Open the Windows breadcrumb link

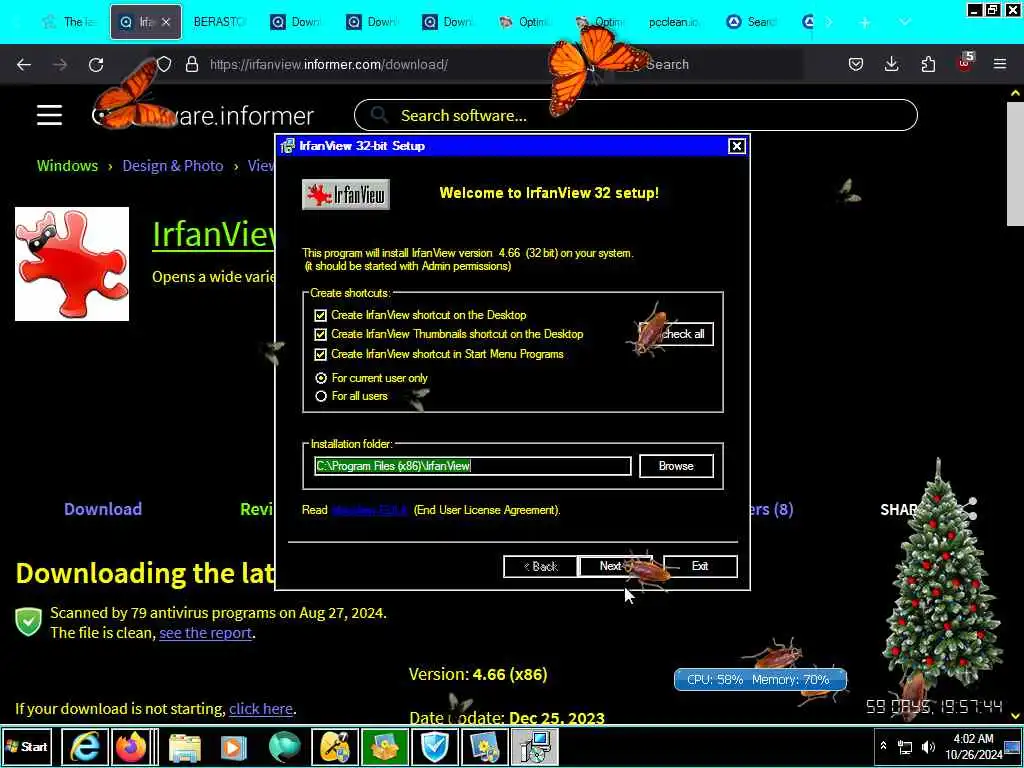(67, 166)
